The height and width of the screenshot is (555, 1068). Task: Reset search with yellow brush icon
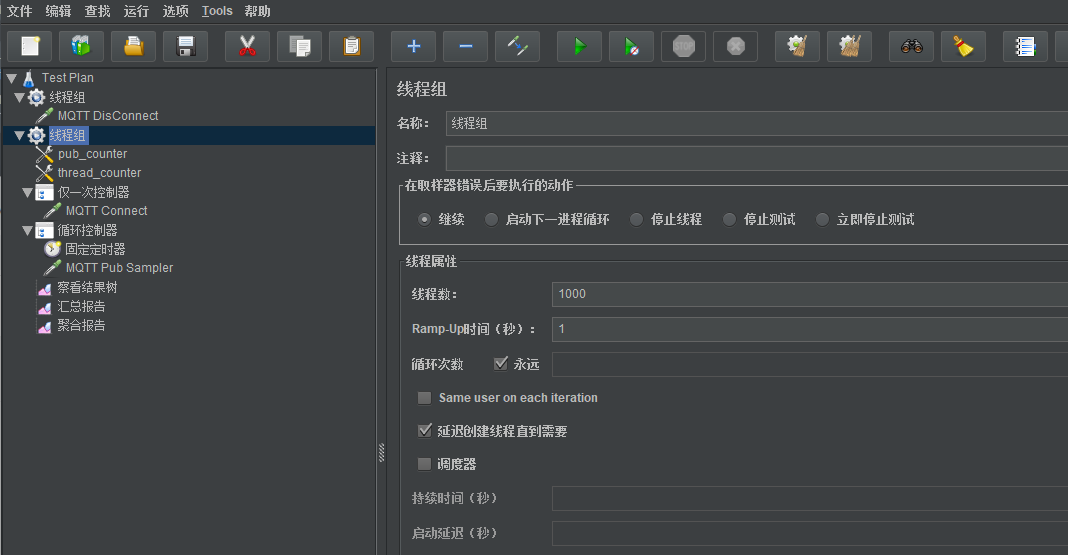point(963,46)
